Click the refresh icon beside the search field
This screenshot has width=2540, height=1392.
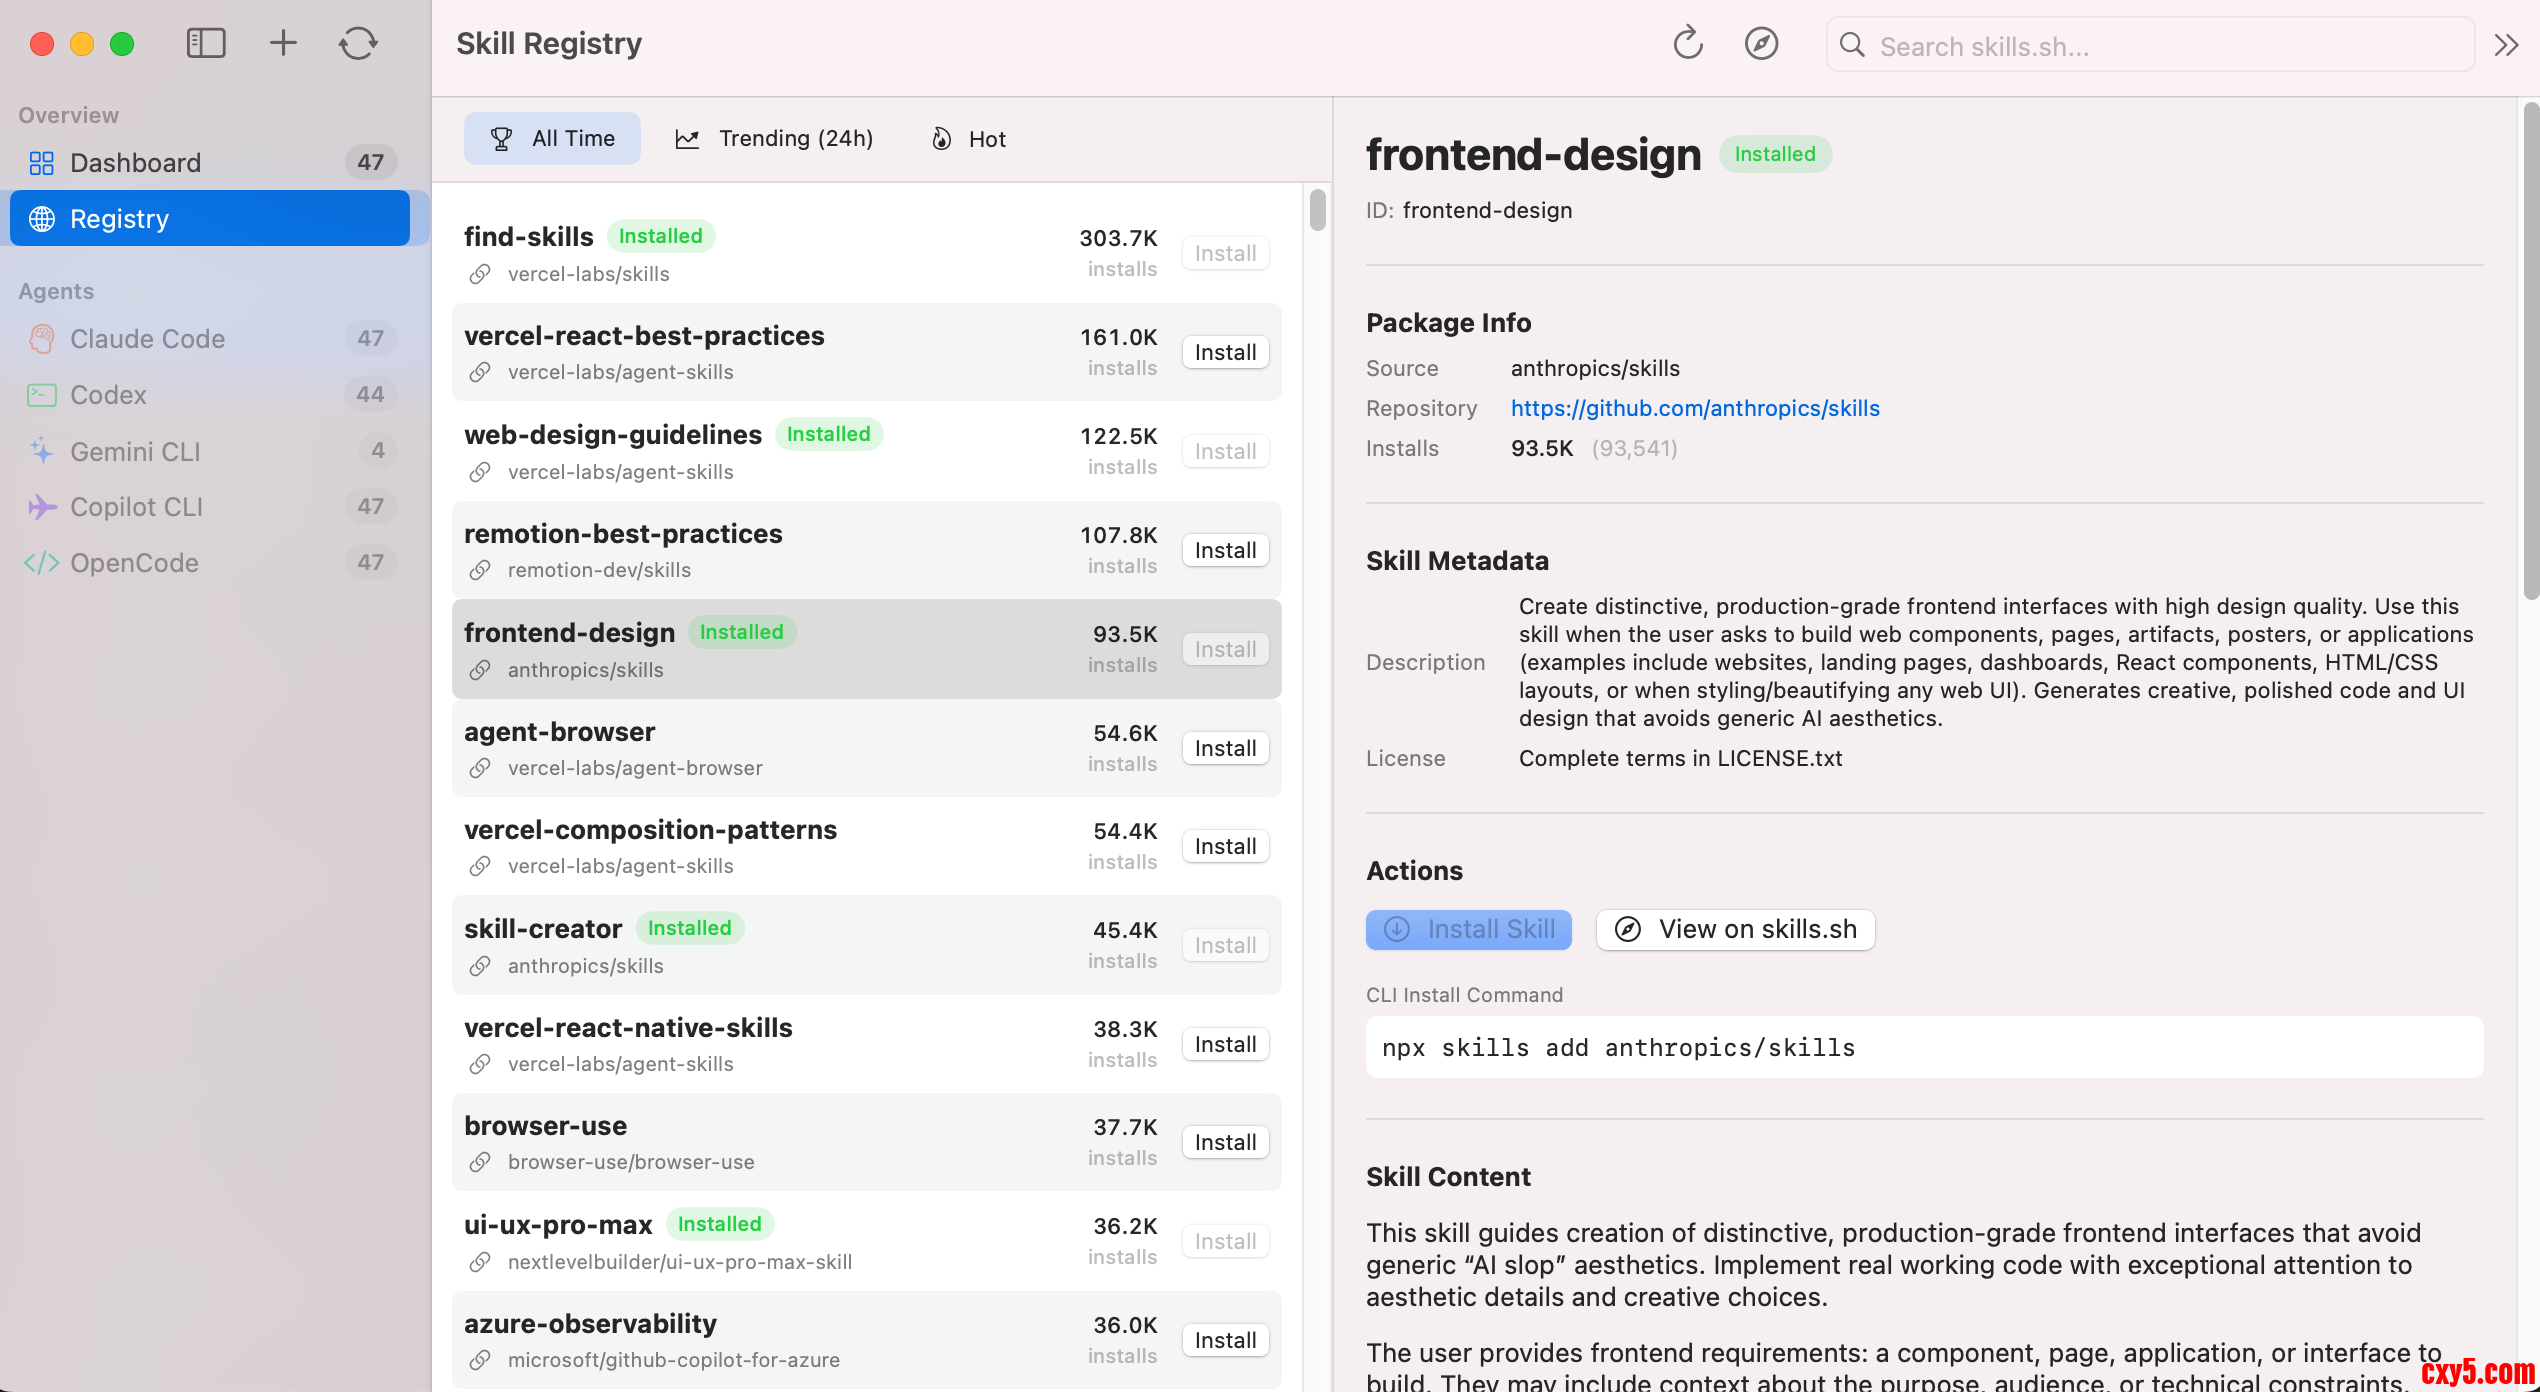[1687, 44]
